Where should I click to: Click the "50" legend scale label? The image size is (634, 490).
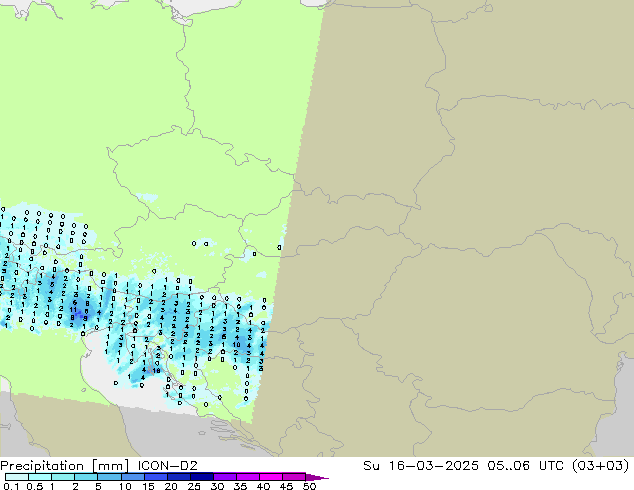309,486
